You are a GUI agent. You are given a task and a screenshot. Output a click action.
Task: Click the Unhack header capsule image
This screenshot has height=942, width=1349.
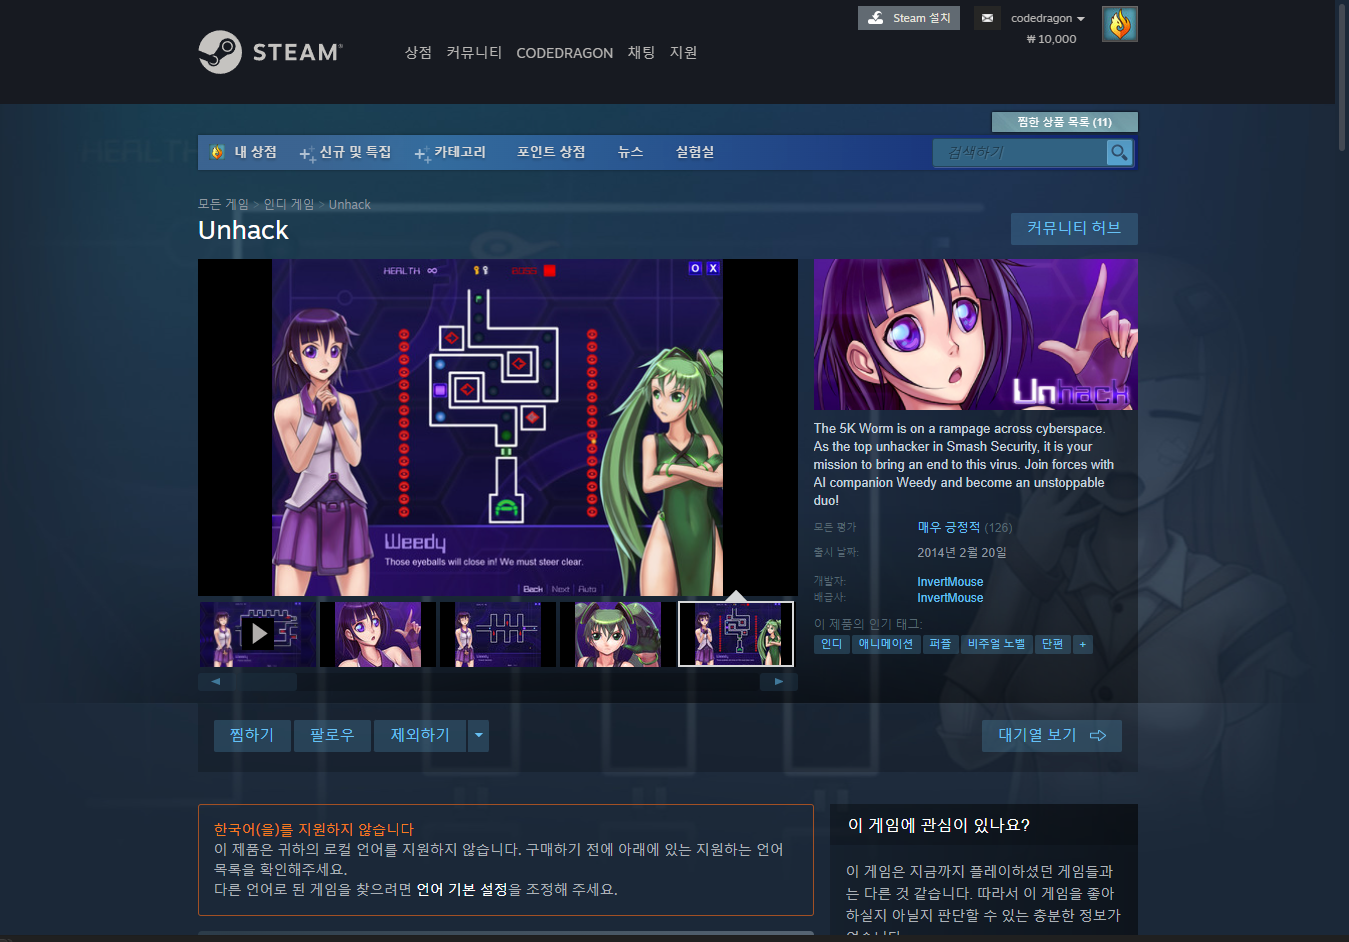[976, 335]
